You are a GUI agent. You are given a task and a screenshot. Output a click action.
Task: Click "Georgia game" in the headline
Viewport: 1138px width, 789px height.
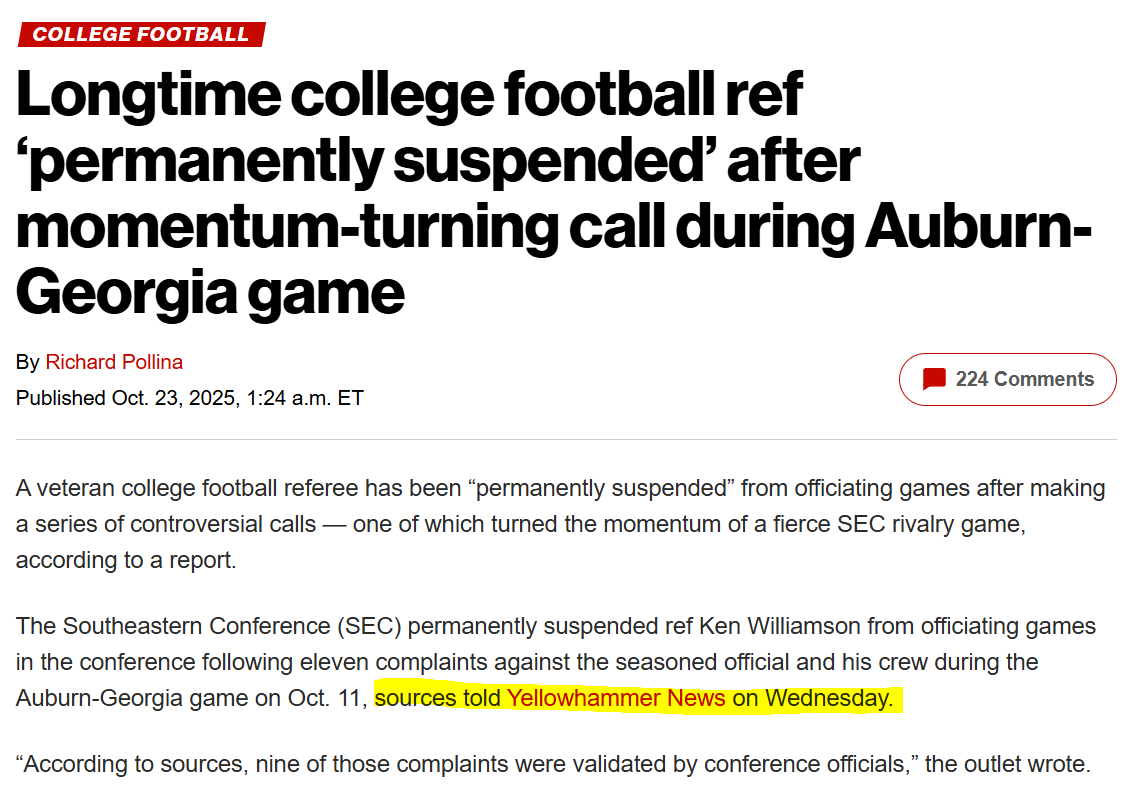(210, 292)
